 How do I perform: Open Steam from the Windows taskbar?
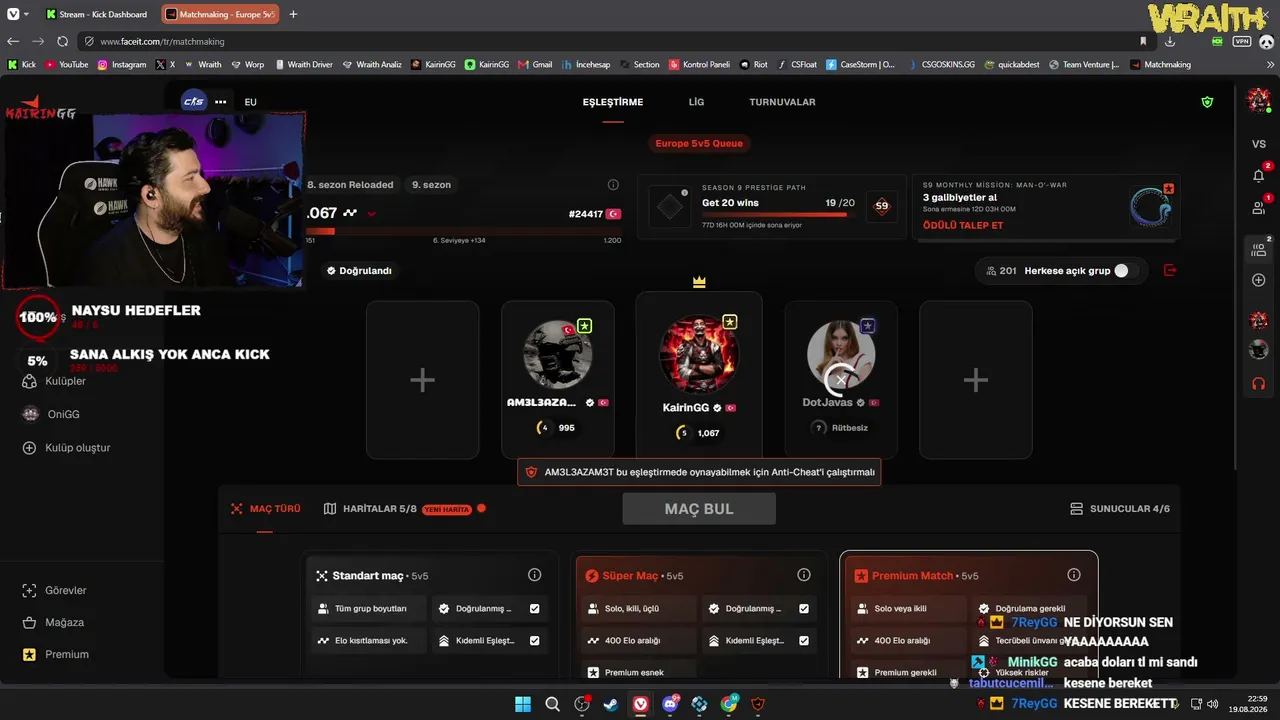[610, 704]
